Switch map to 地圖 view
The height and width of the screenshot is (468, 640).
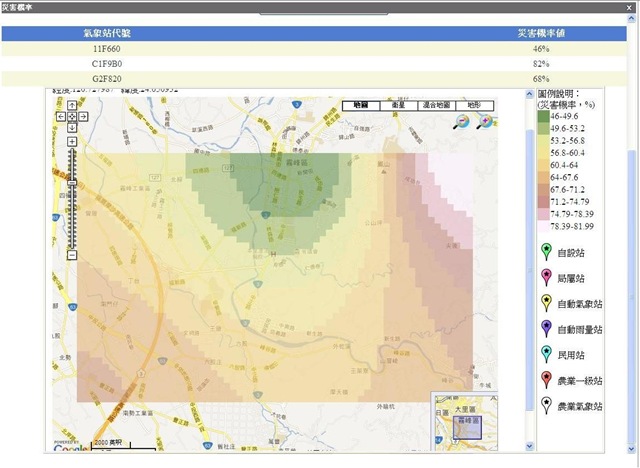pos(361,105)
